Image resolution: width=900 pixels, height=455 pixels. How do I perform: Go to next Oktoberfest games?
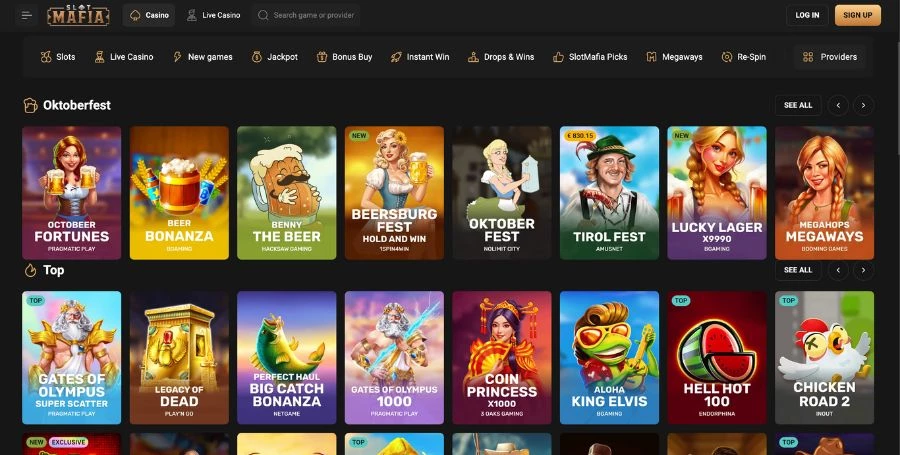click(x=863, y=106)
